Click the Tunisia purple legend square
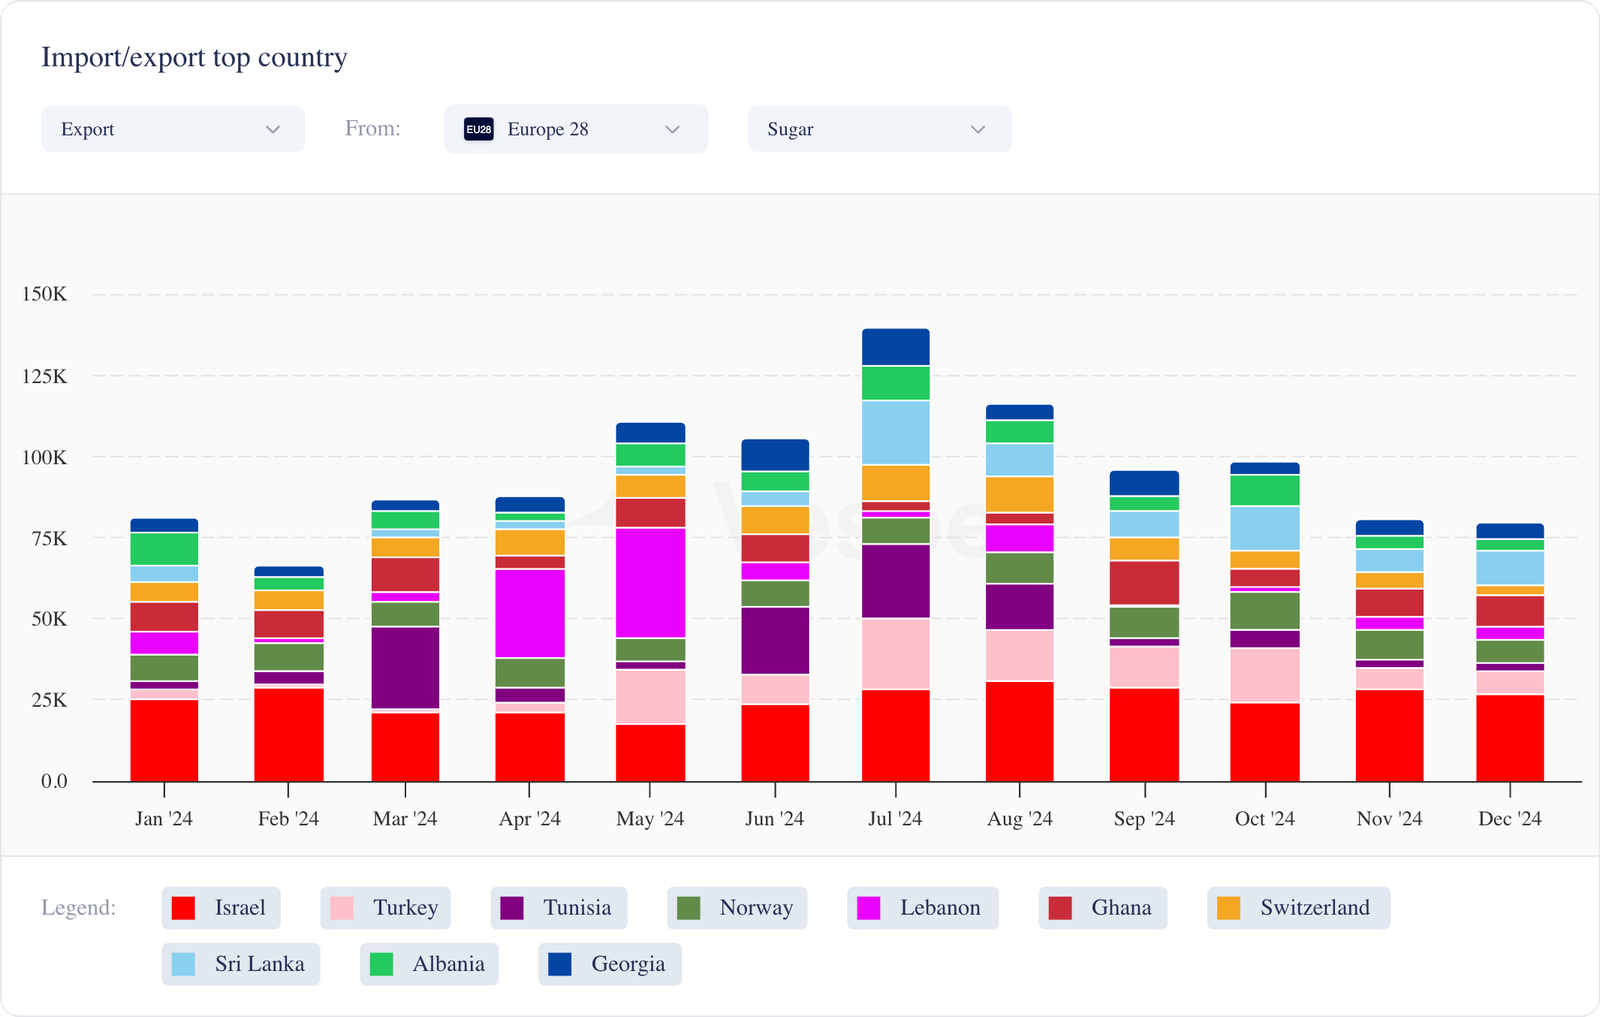The width and height of the screenshot is (1600, 1017). [x=512, y=908]
